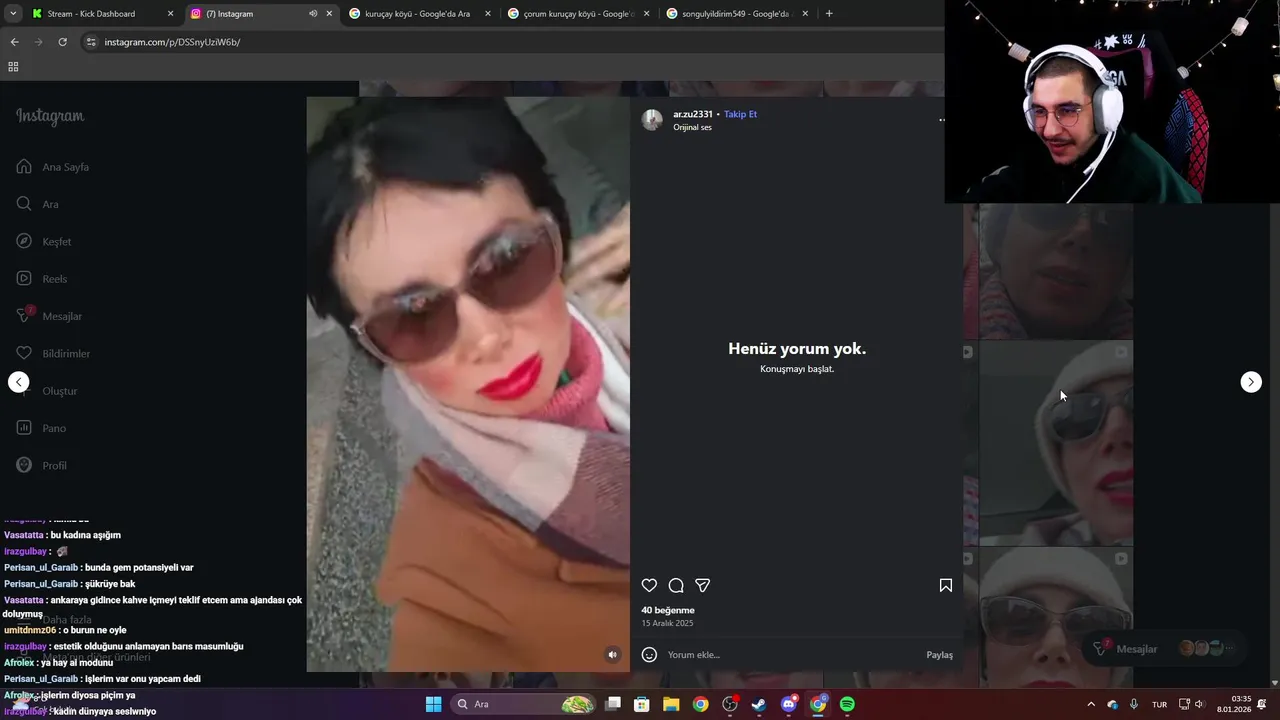The height and width of the screenshot is (720, 1280).
Task: Share the post via paper-plane icon
Action: click(703, 585)
